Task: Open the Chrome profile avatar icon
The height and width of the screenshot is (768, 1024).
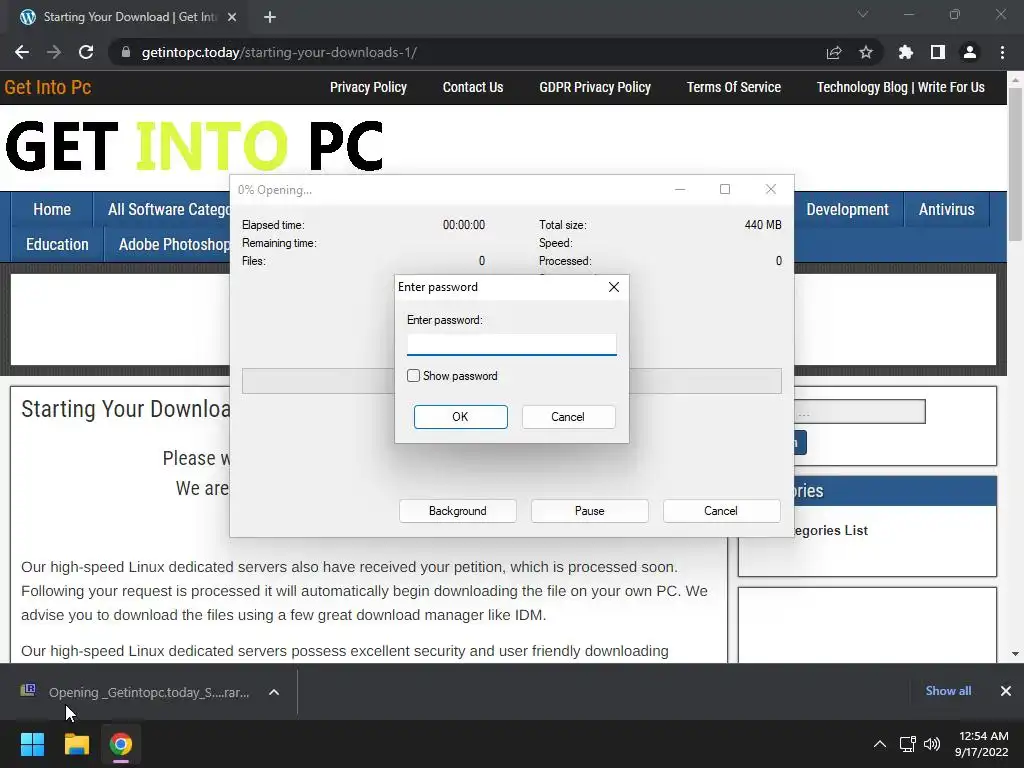Action: click(970, 52)
